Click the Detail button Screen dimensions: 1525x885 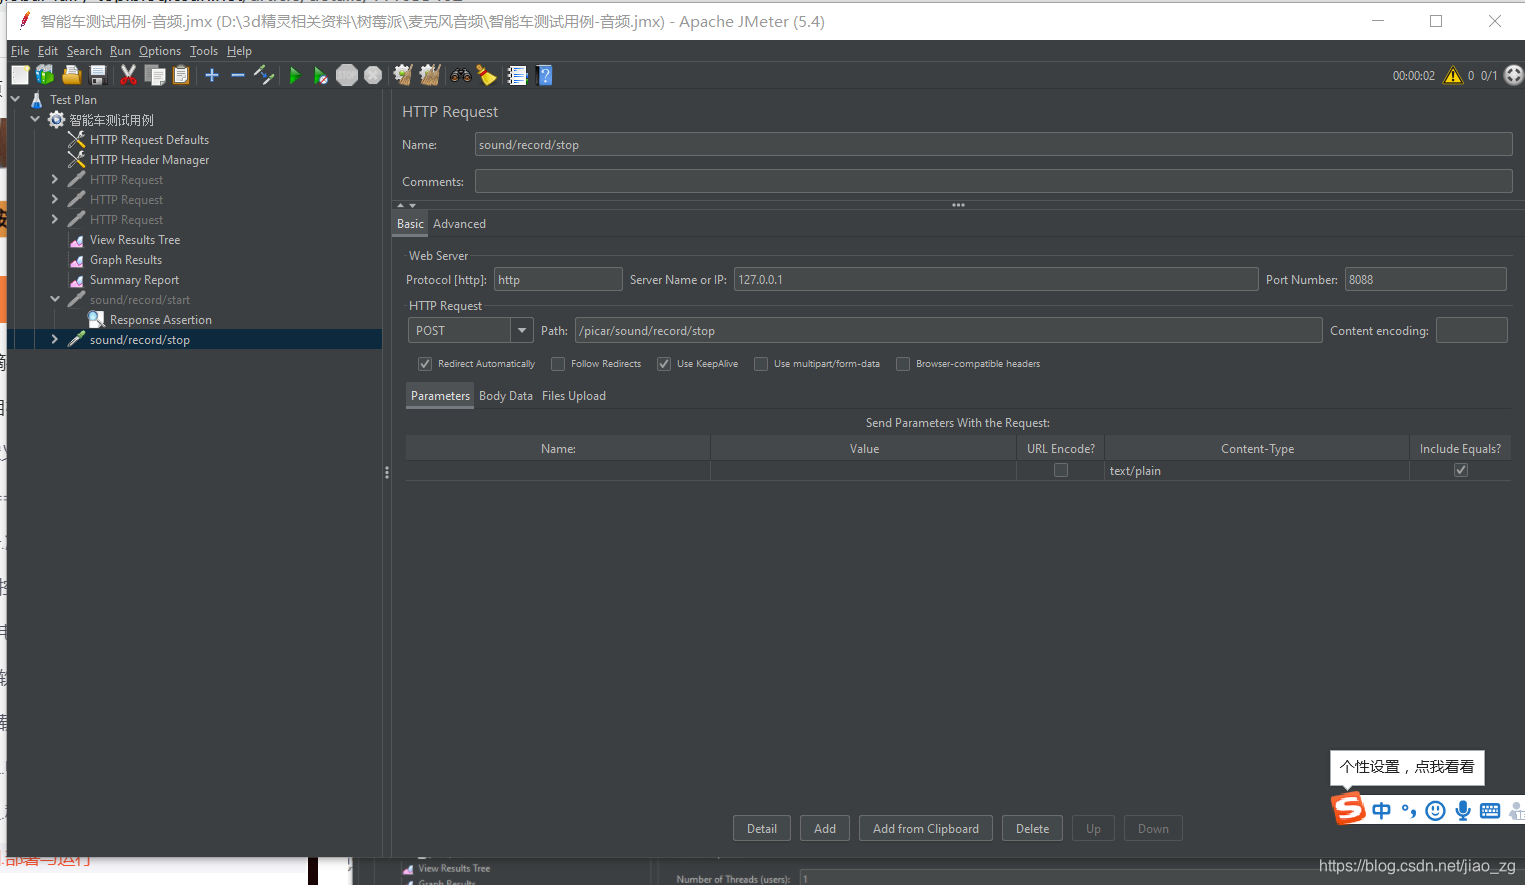(x=762, y=828)
